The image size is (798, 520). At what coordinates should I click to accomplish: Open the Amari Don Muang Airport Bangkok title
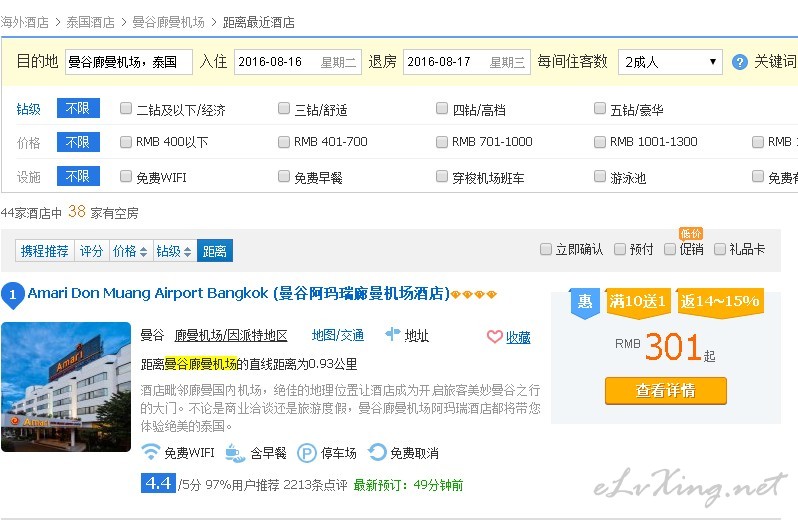(x=239, y=294)
